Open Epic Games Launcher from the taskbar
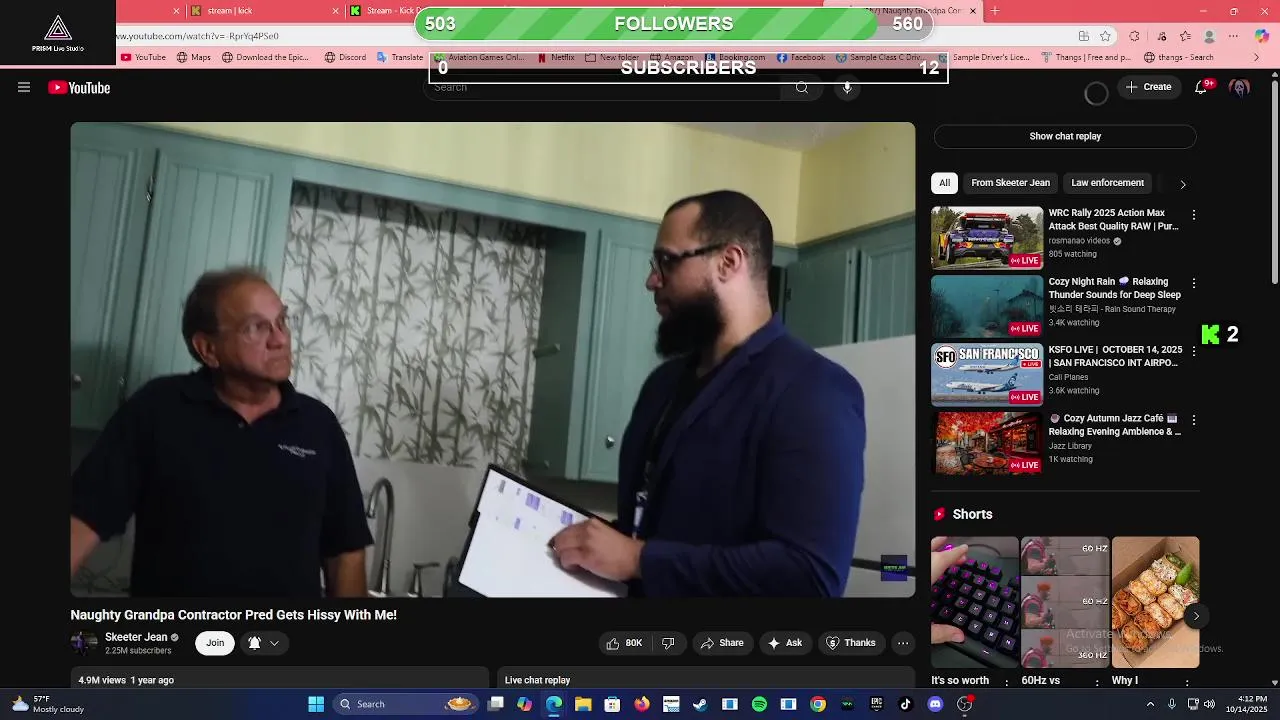Viewport: 1280px width, 720px height. point(877,704)
